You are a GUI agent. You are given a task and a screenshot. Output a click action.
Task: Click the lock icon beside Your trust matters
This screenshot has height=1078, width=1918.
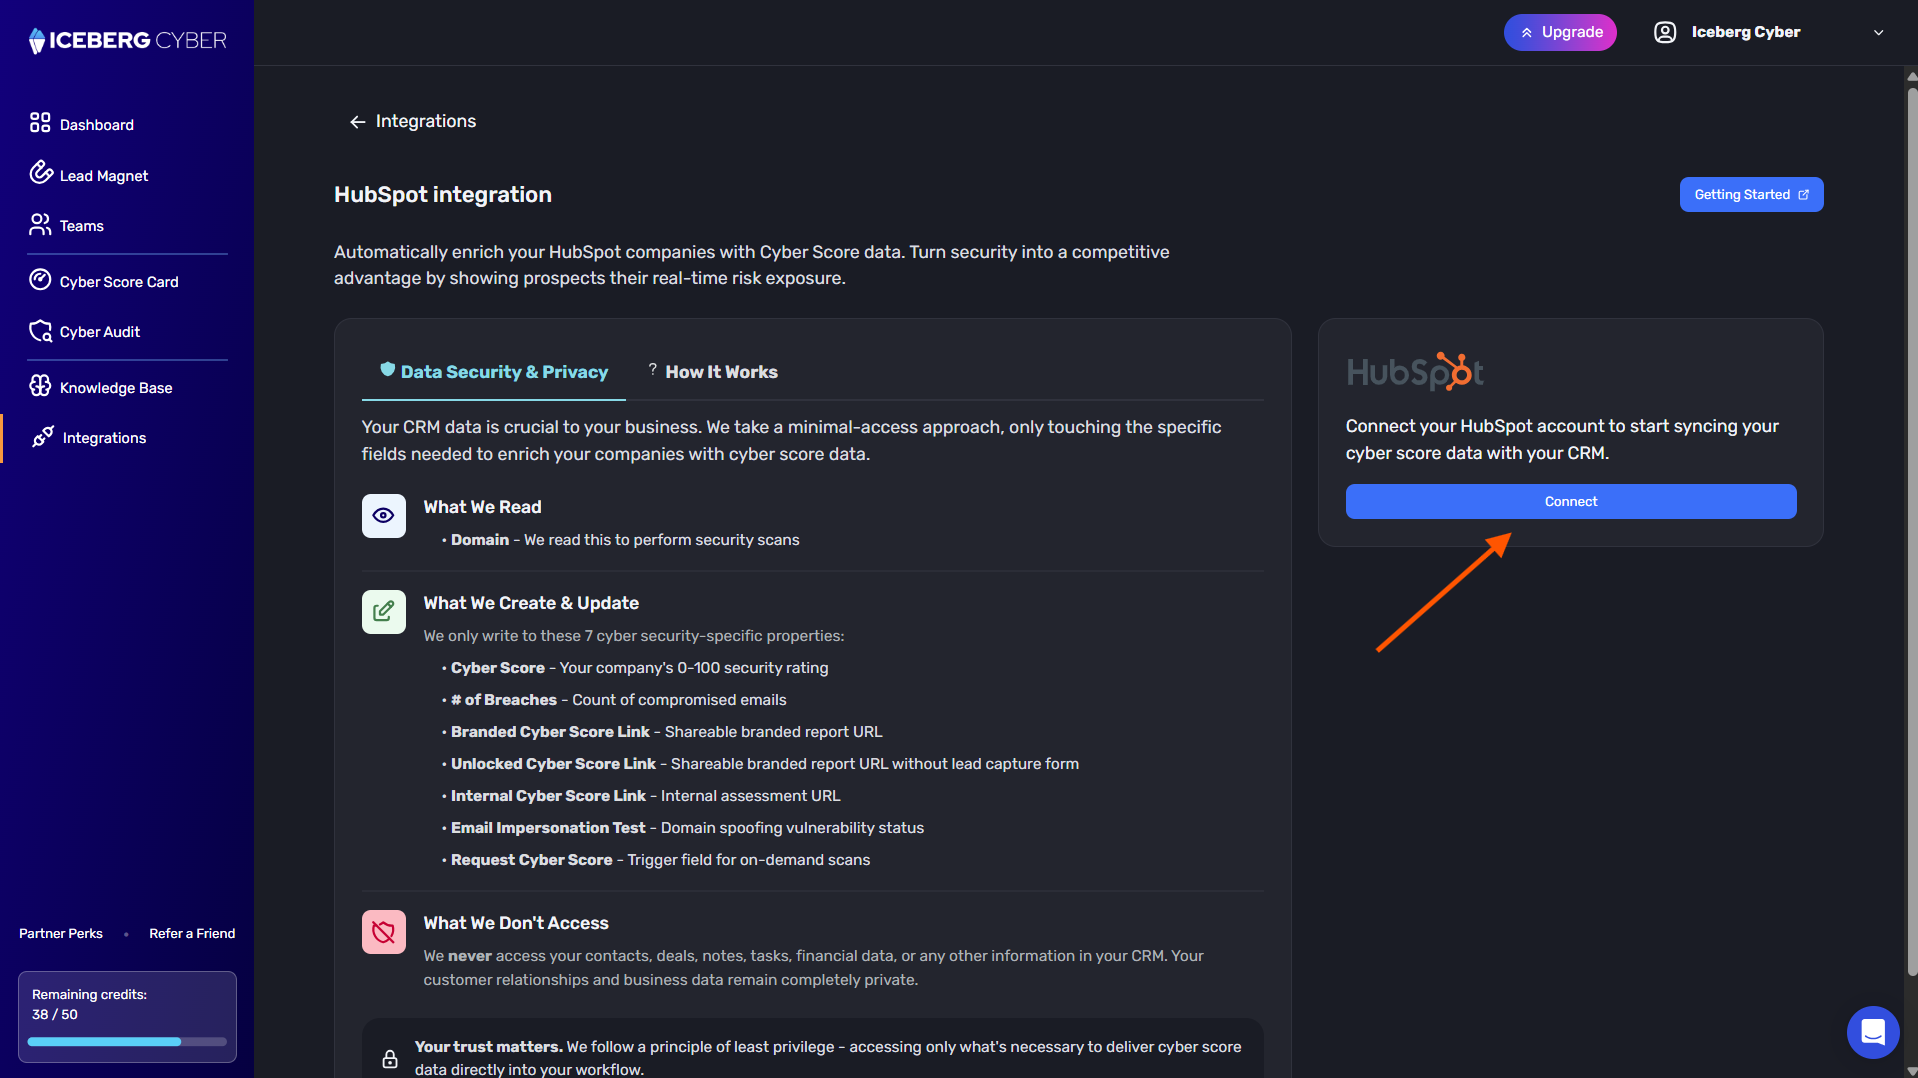390,1058
